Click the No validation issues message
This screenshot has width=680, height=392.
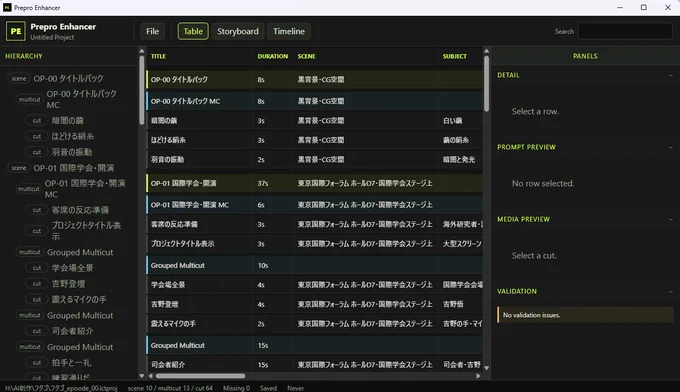[585, 315]
